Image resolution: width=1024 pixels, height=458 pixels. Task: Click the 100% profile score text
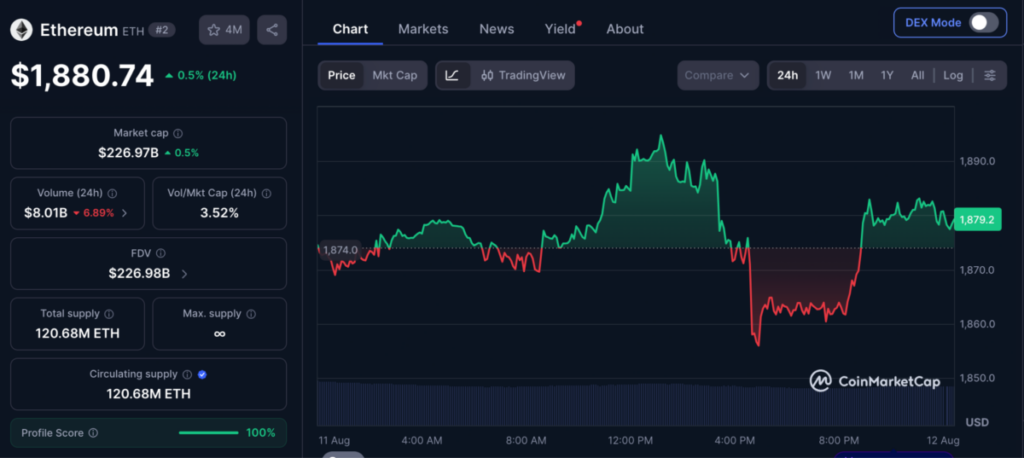pos(261,433)
